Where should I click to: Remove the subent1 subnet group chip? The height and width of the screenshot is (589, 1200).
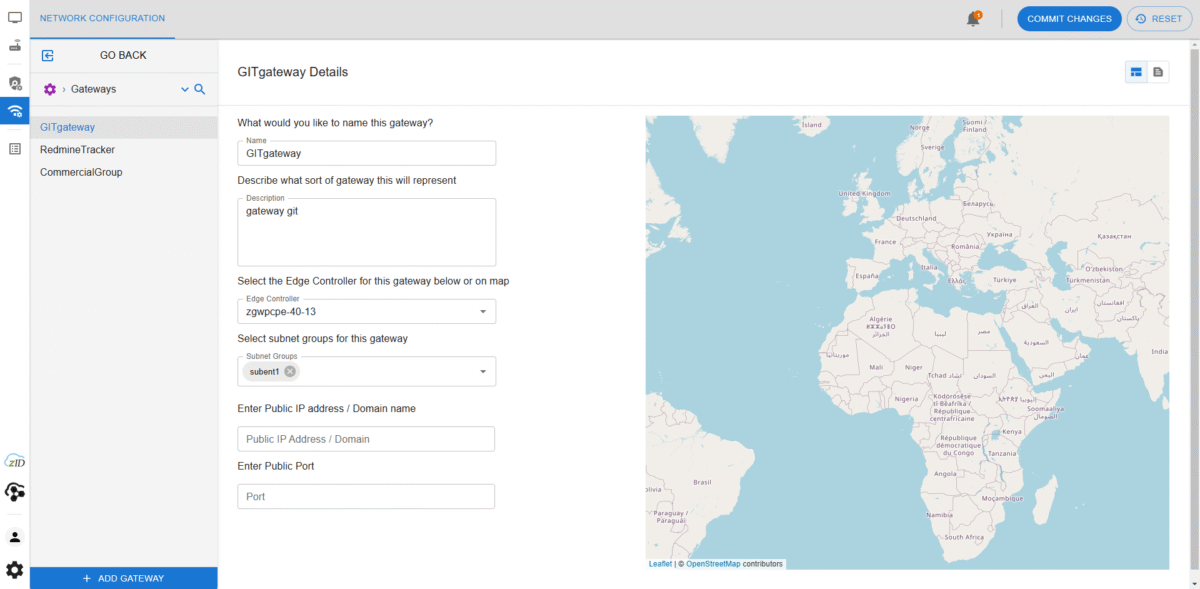(x=290, y=371)
